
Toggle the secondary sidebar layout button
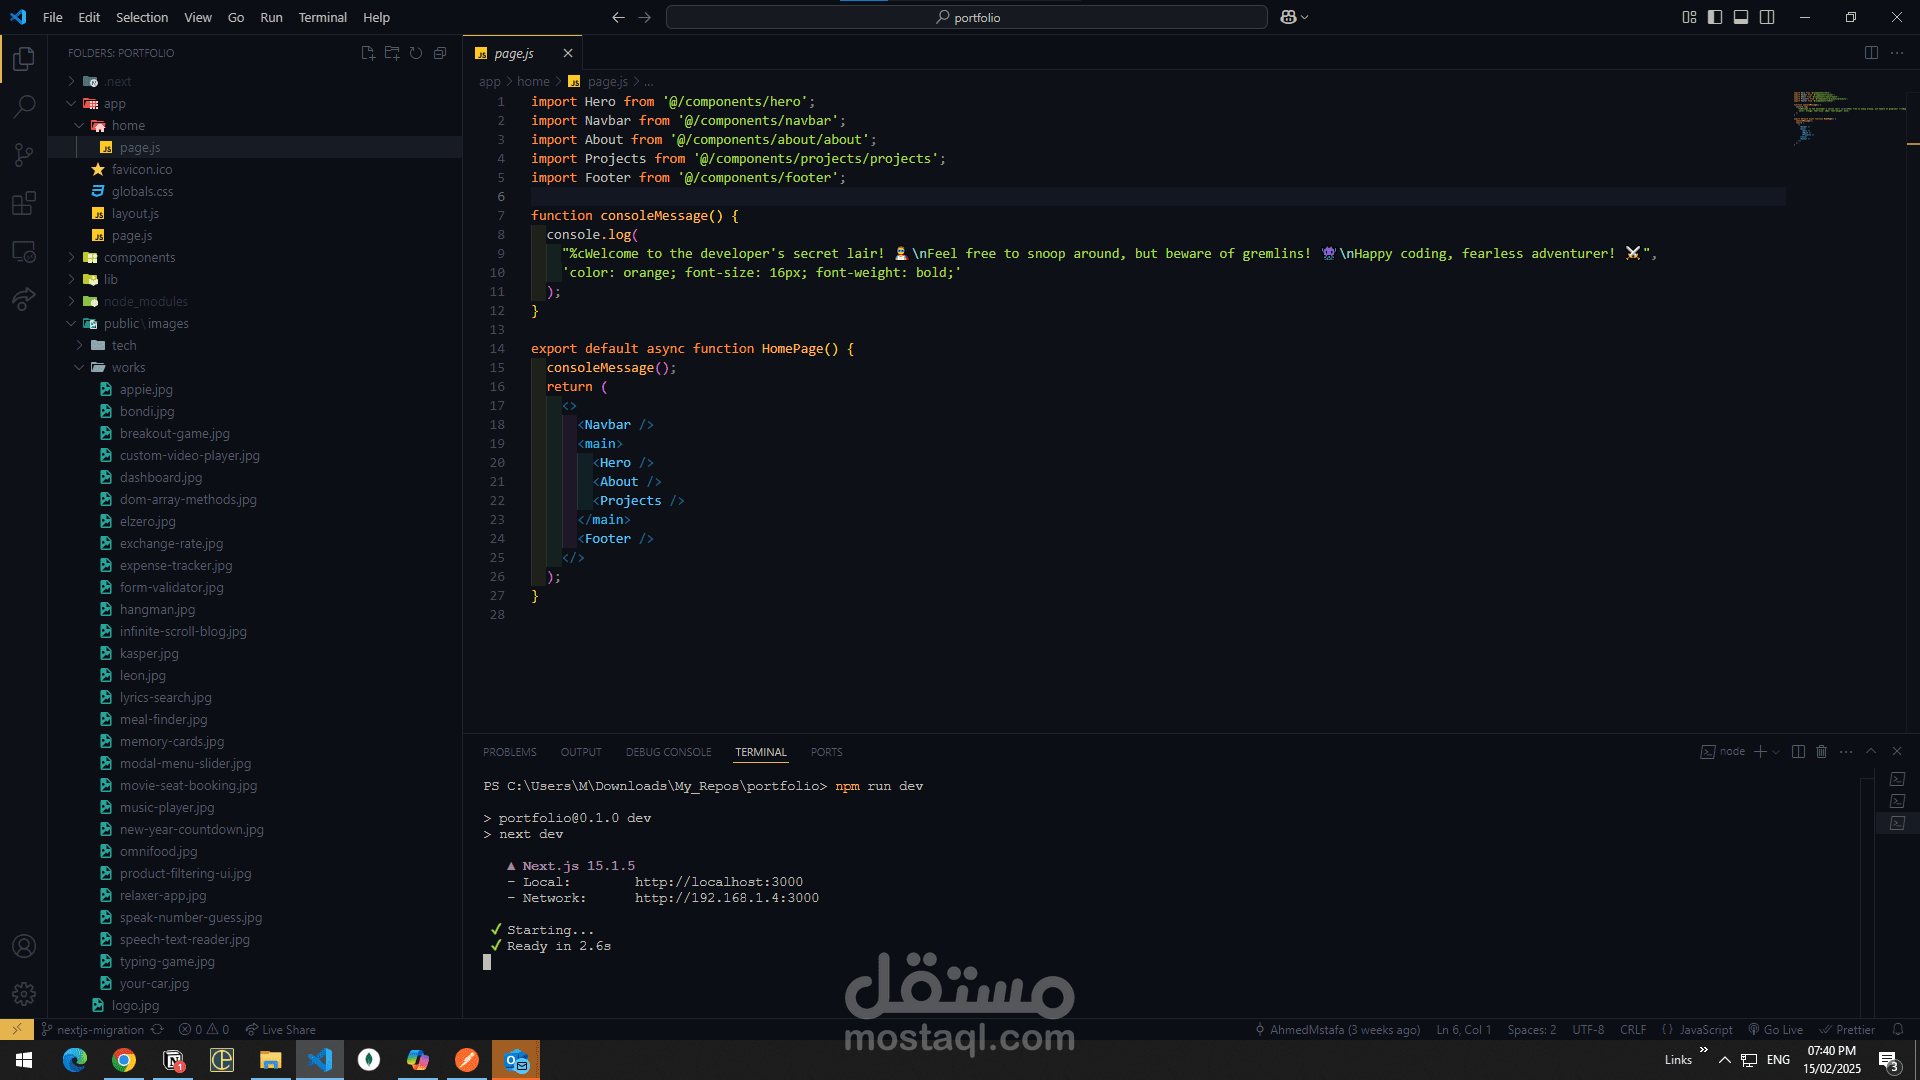tap(1767, 17)
